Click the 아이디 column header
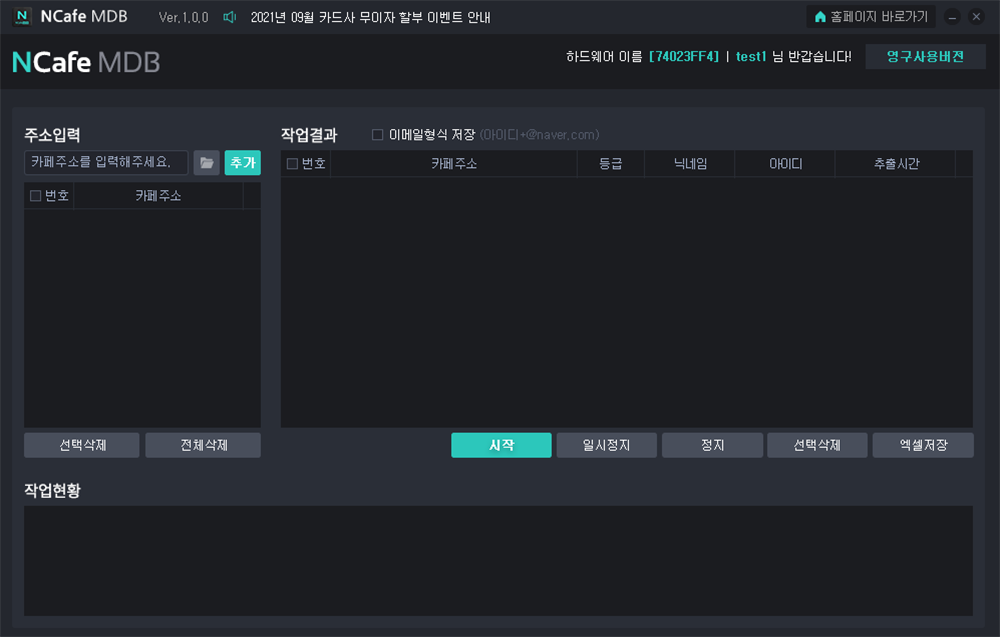 784,164
